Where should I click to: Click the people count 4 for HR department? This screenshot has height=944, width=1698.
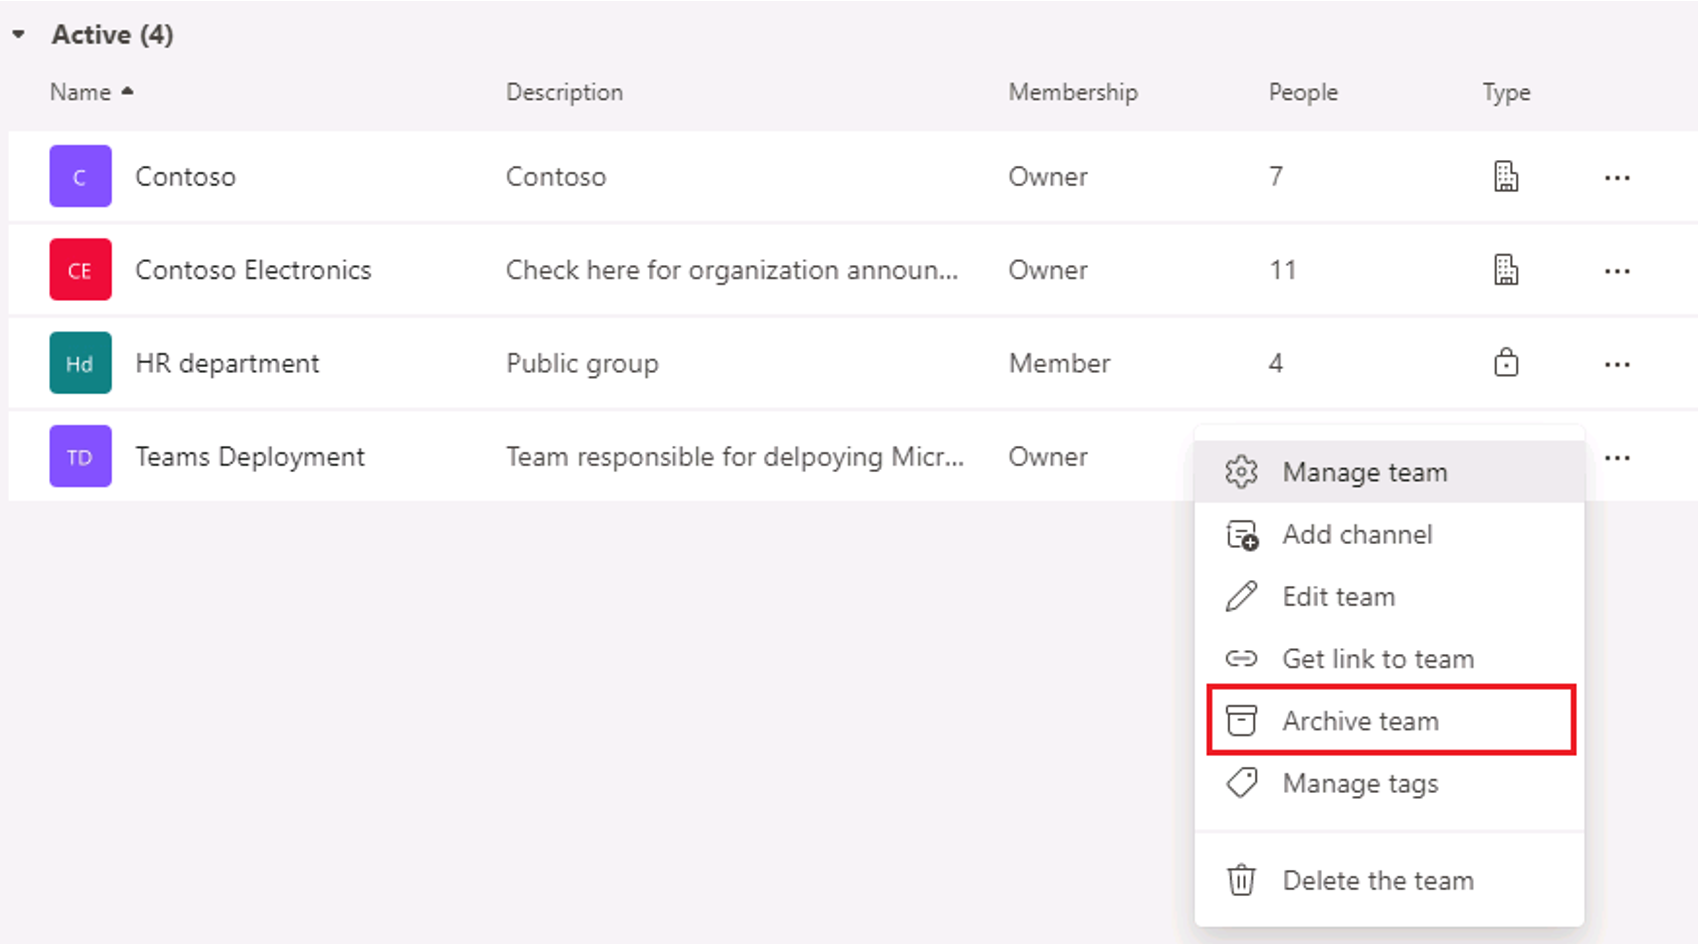[x=1276, y=364]
